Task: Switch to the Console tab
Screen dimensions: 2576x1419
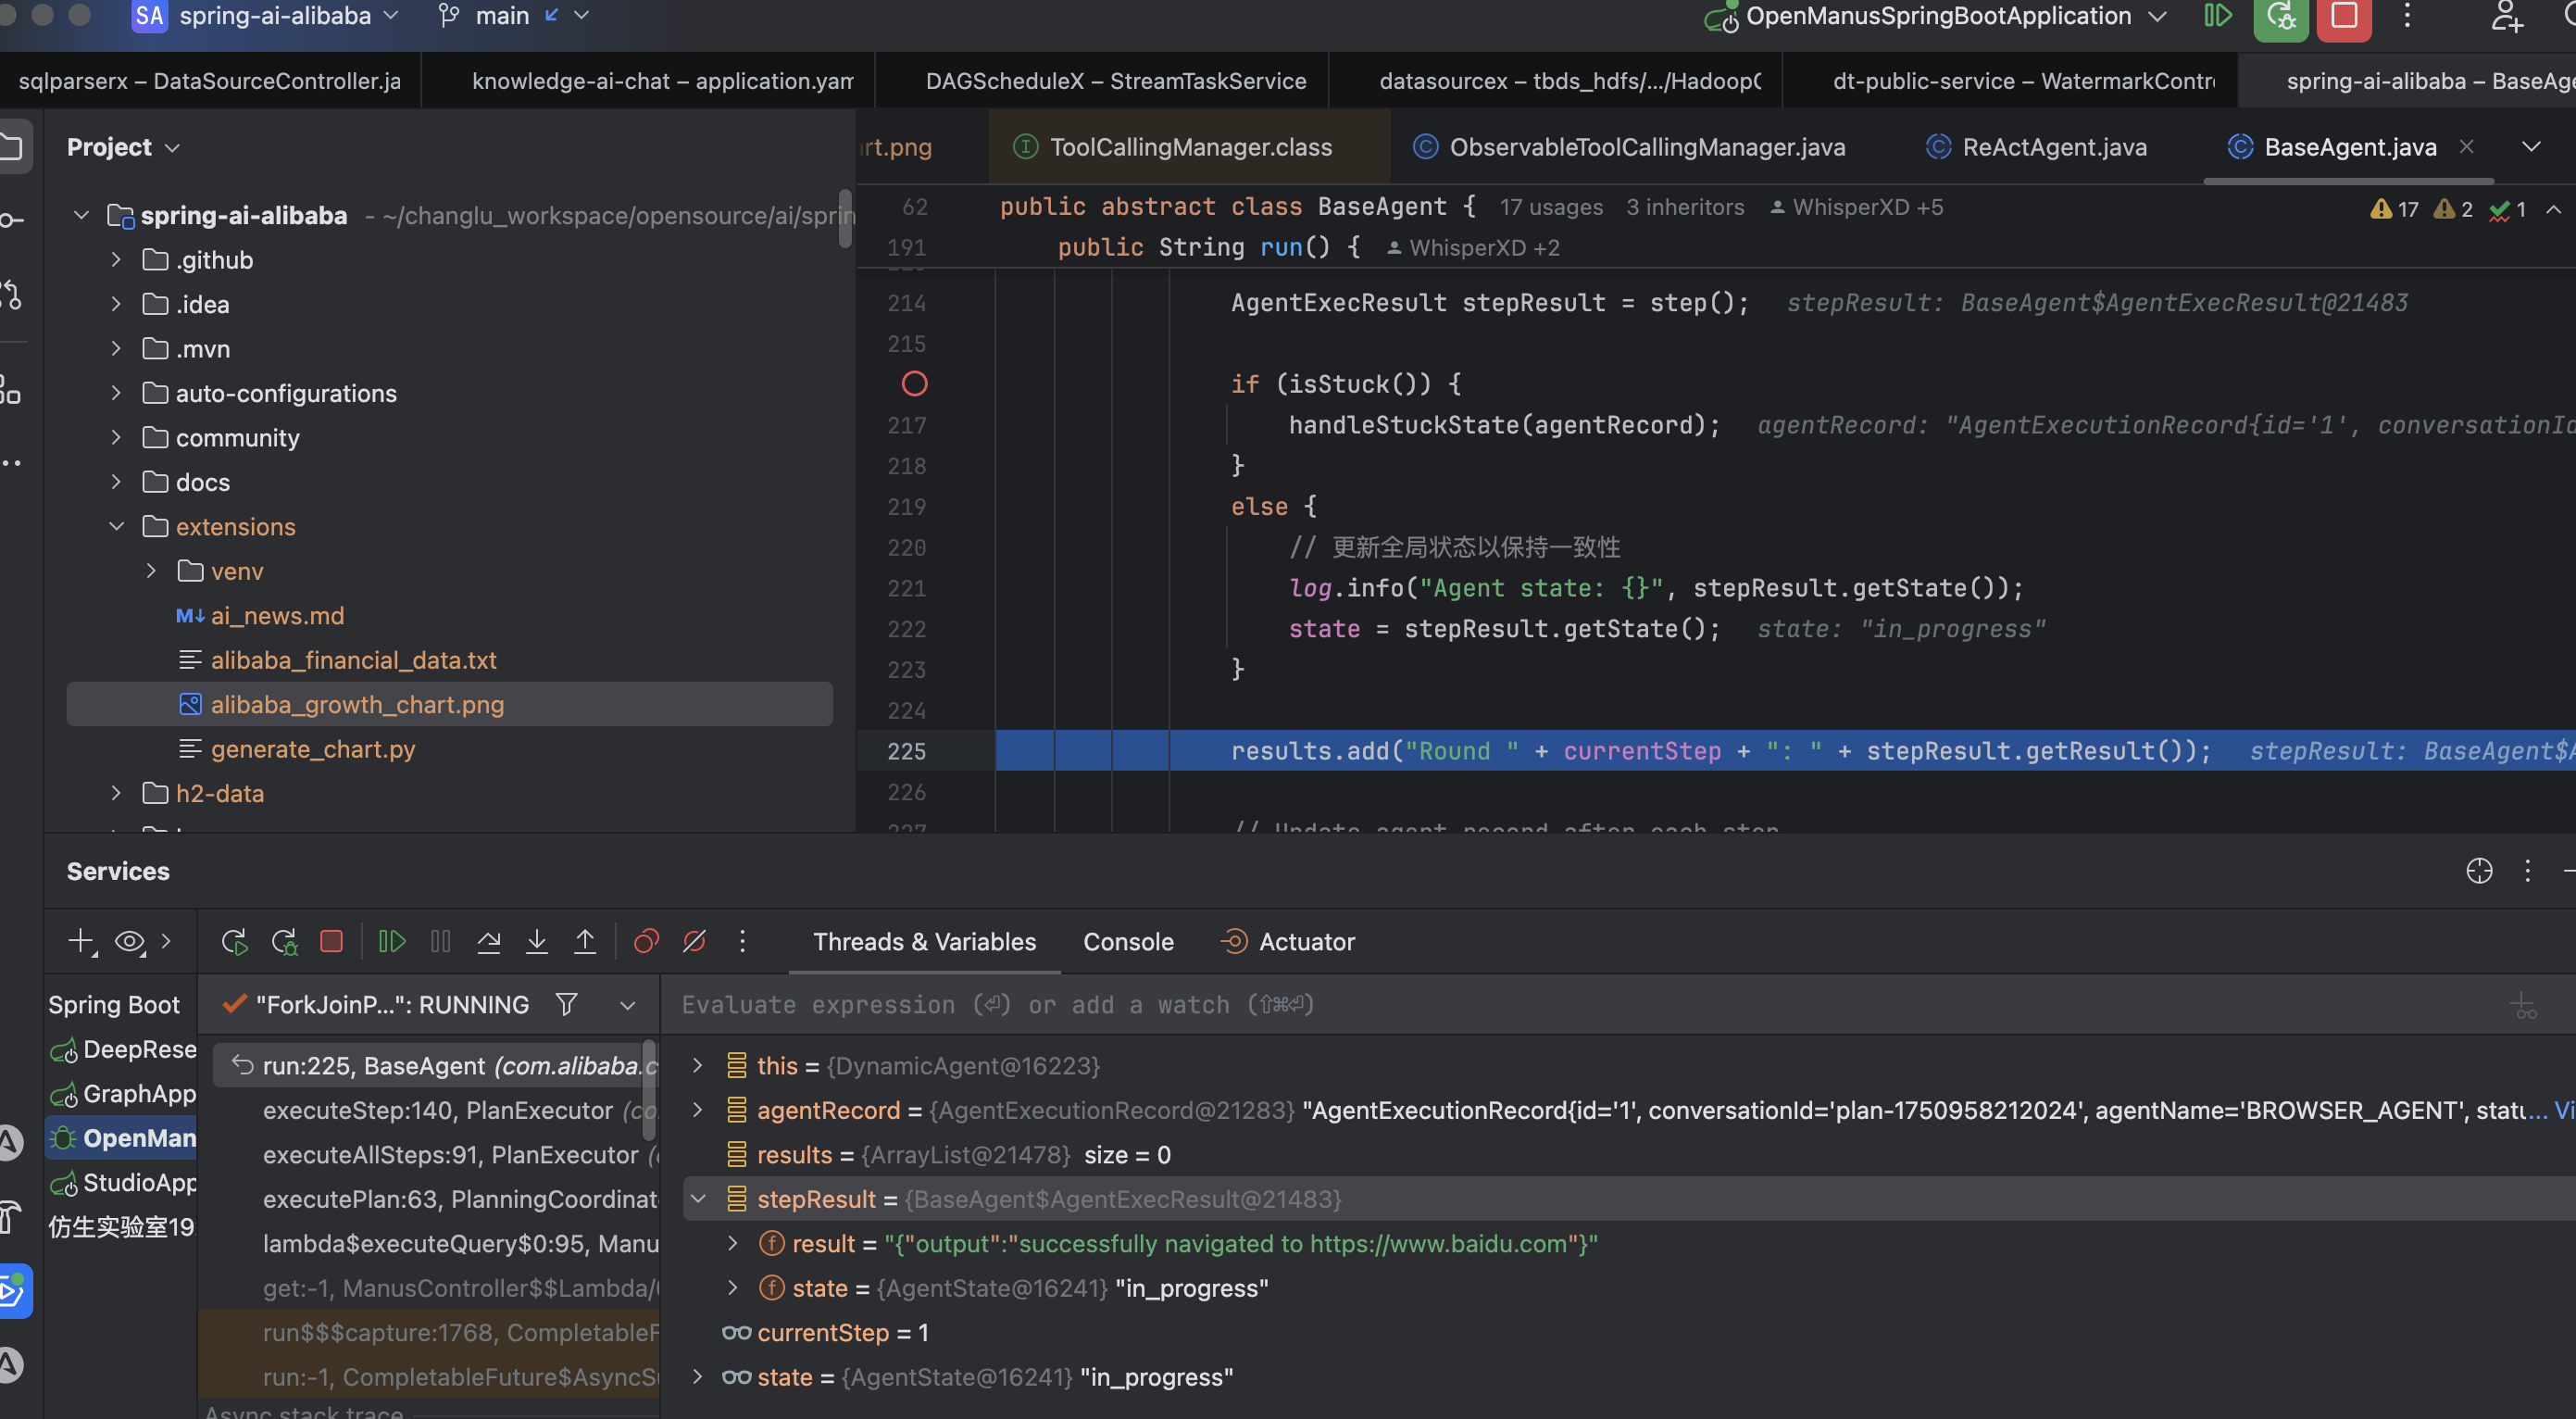Action: [1128, 942]
